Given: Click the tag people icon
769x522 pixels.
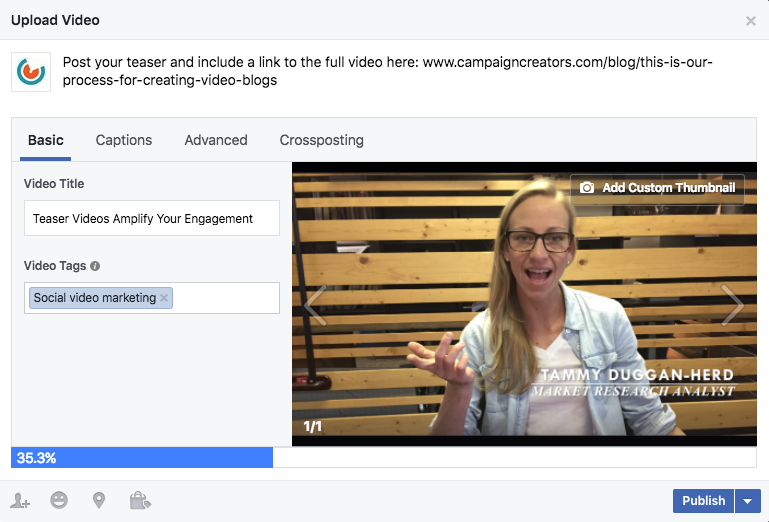Looking at the screenshot, I should pyautogui.click(x=20, y=500).
